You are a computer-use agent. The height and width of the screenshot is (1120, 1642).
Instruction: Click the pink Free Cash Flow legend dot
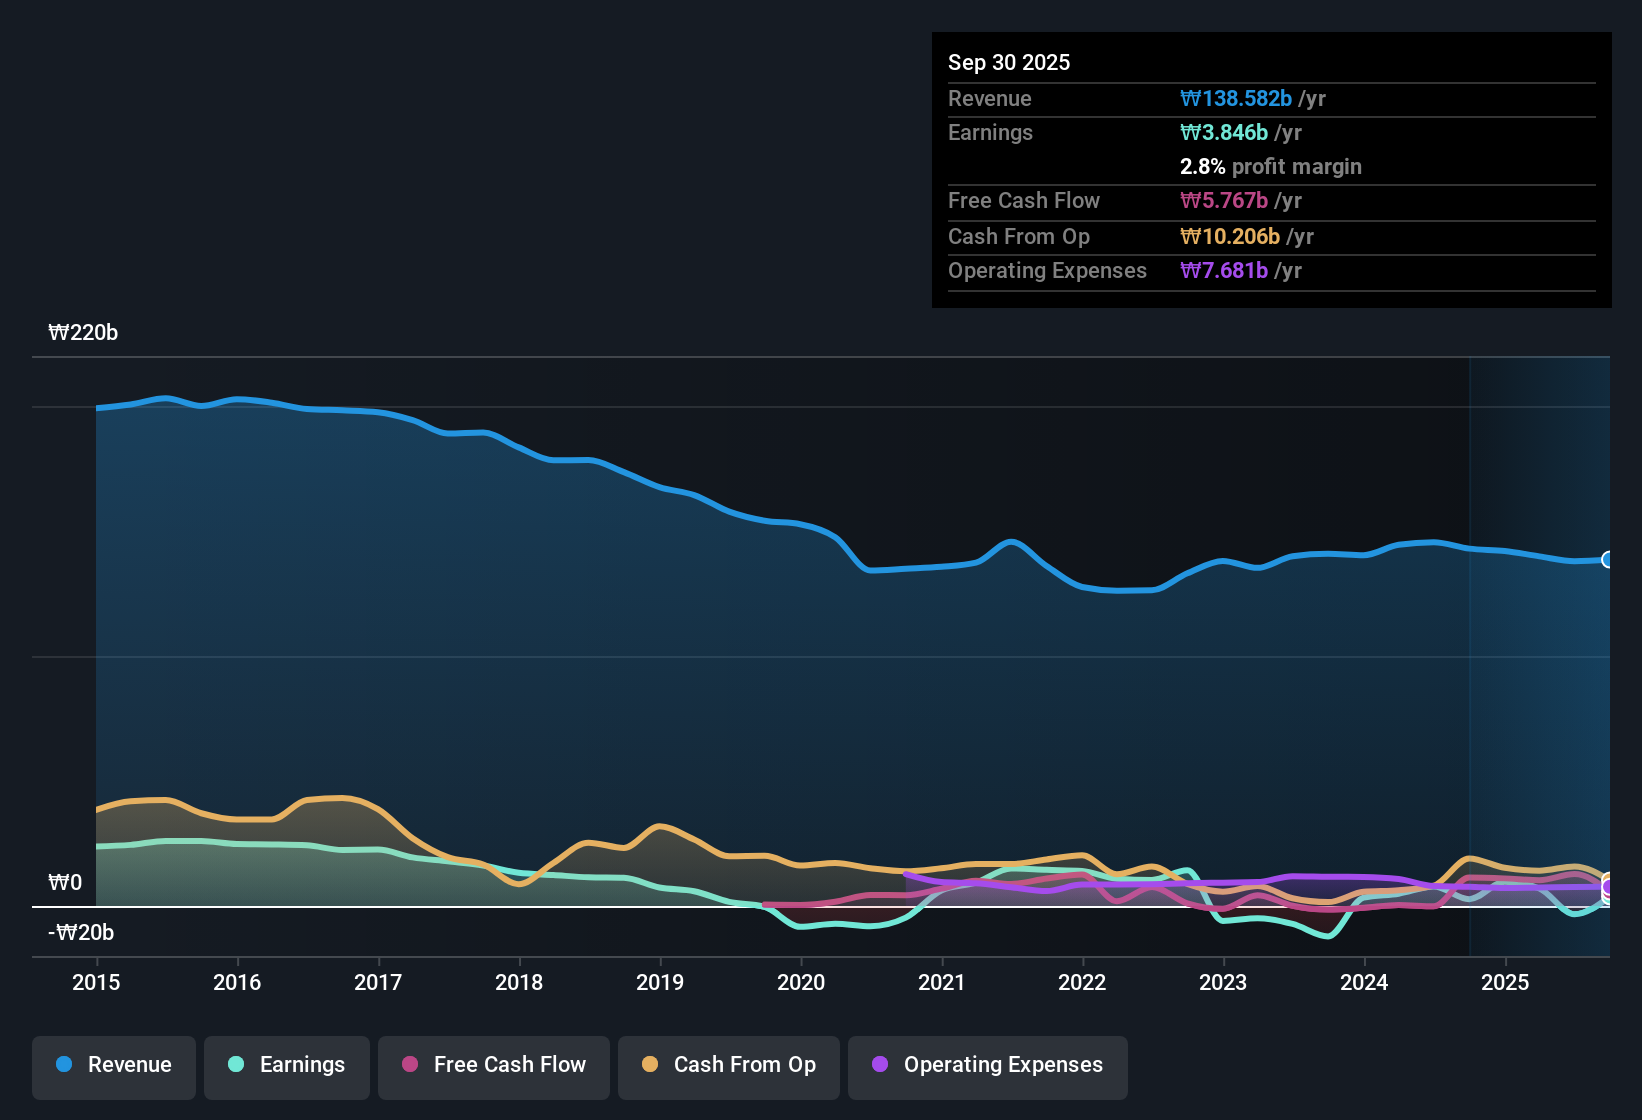point(409,1065)
